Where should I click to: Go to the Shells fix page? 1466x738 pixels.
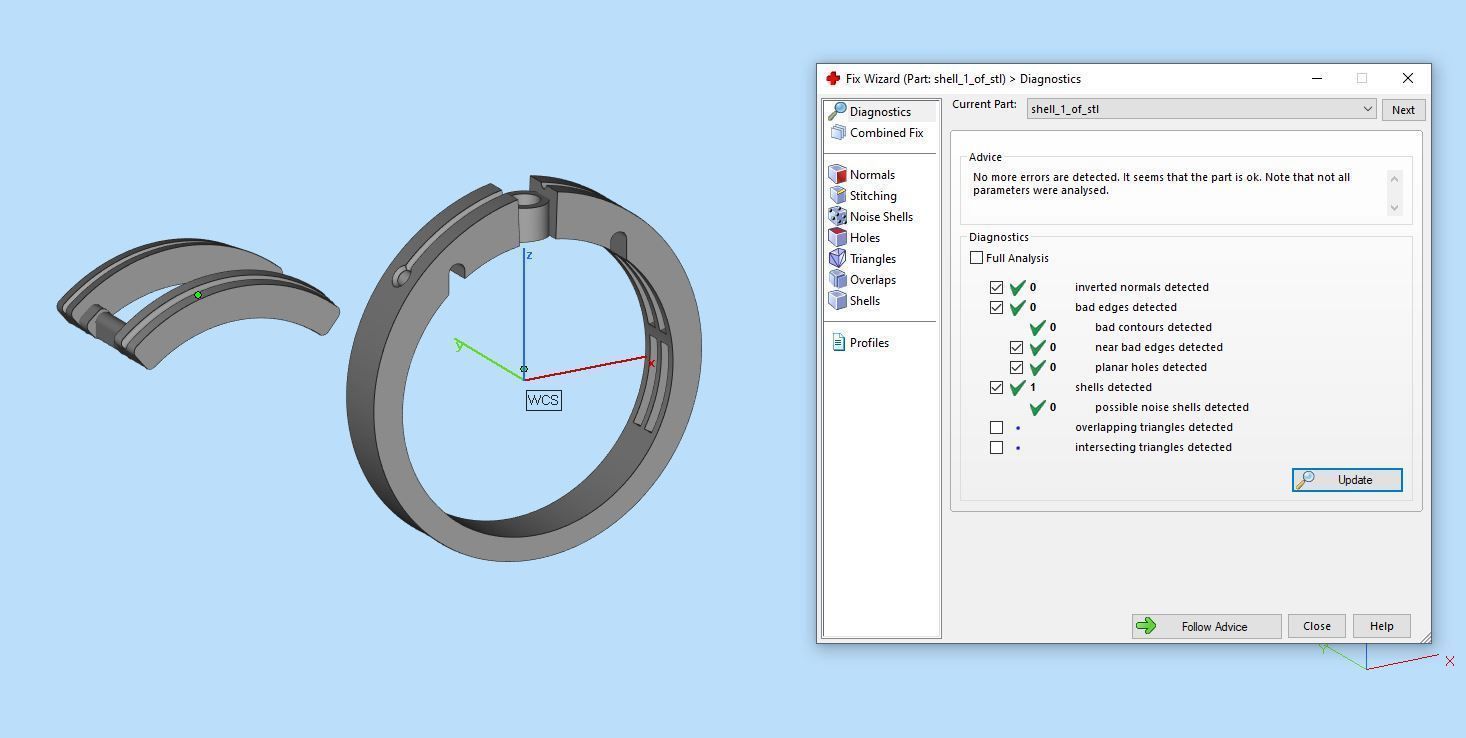click(x=855, y=300)
